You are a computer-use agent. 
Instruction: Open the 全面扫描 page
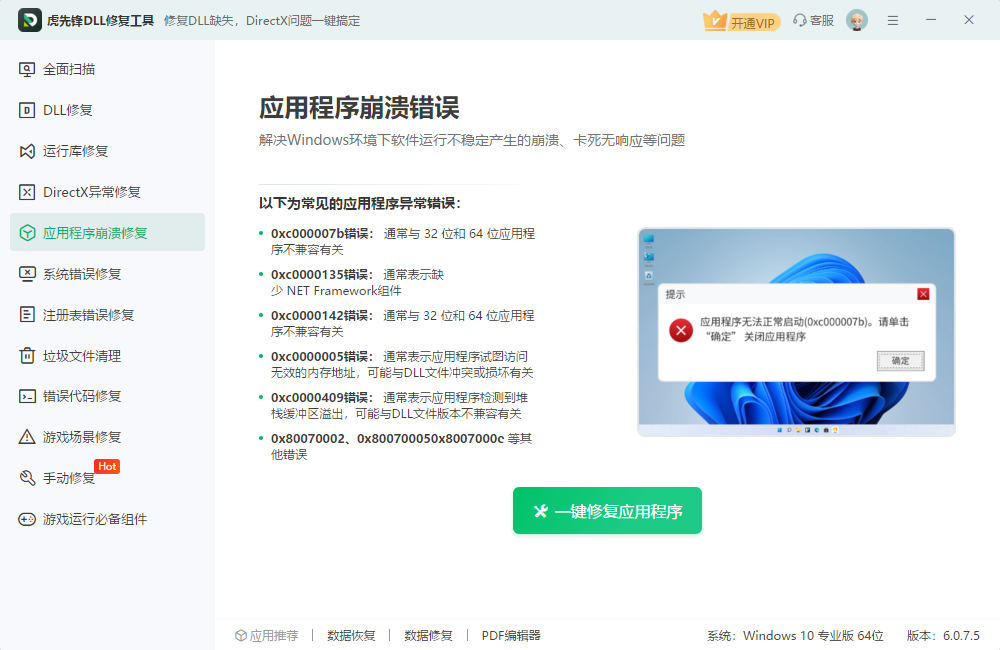pos(107,70)
